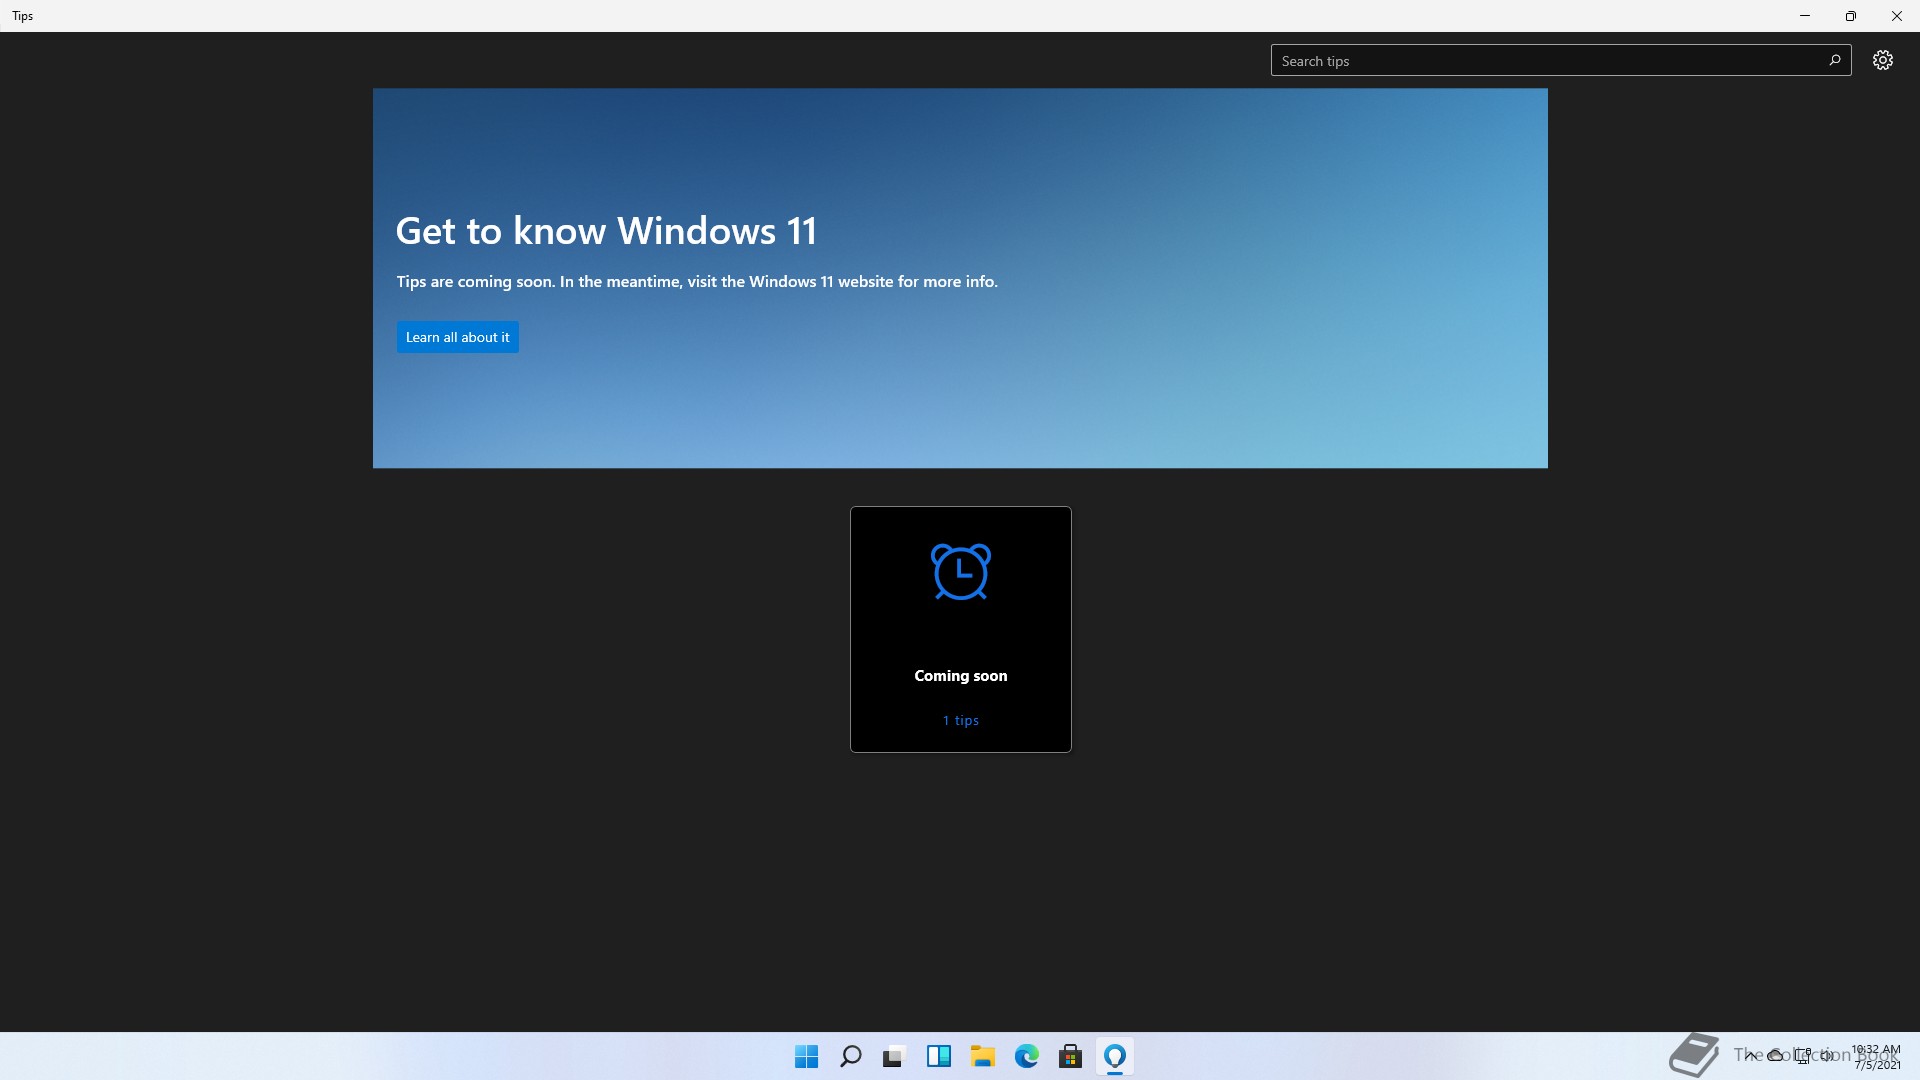Open the Coming soon tips card
The image size is (1920, 1080).
click(960, 629)
